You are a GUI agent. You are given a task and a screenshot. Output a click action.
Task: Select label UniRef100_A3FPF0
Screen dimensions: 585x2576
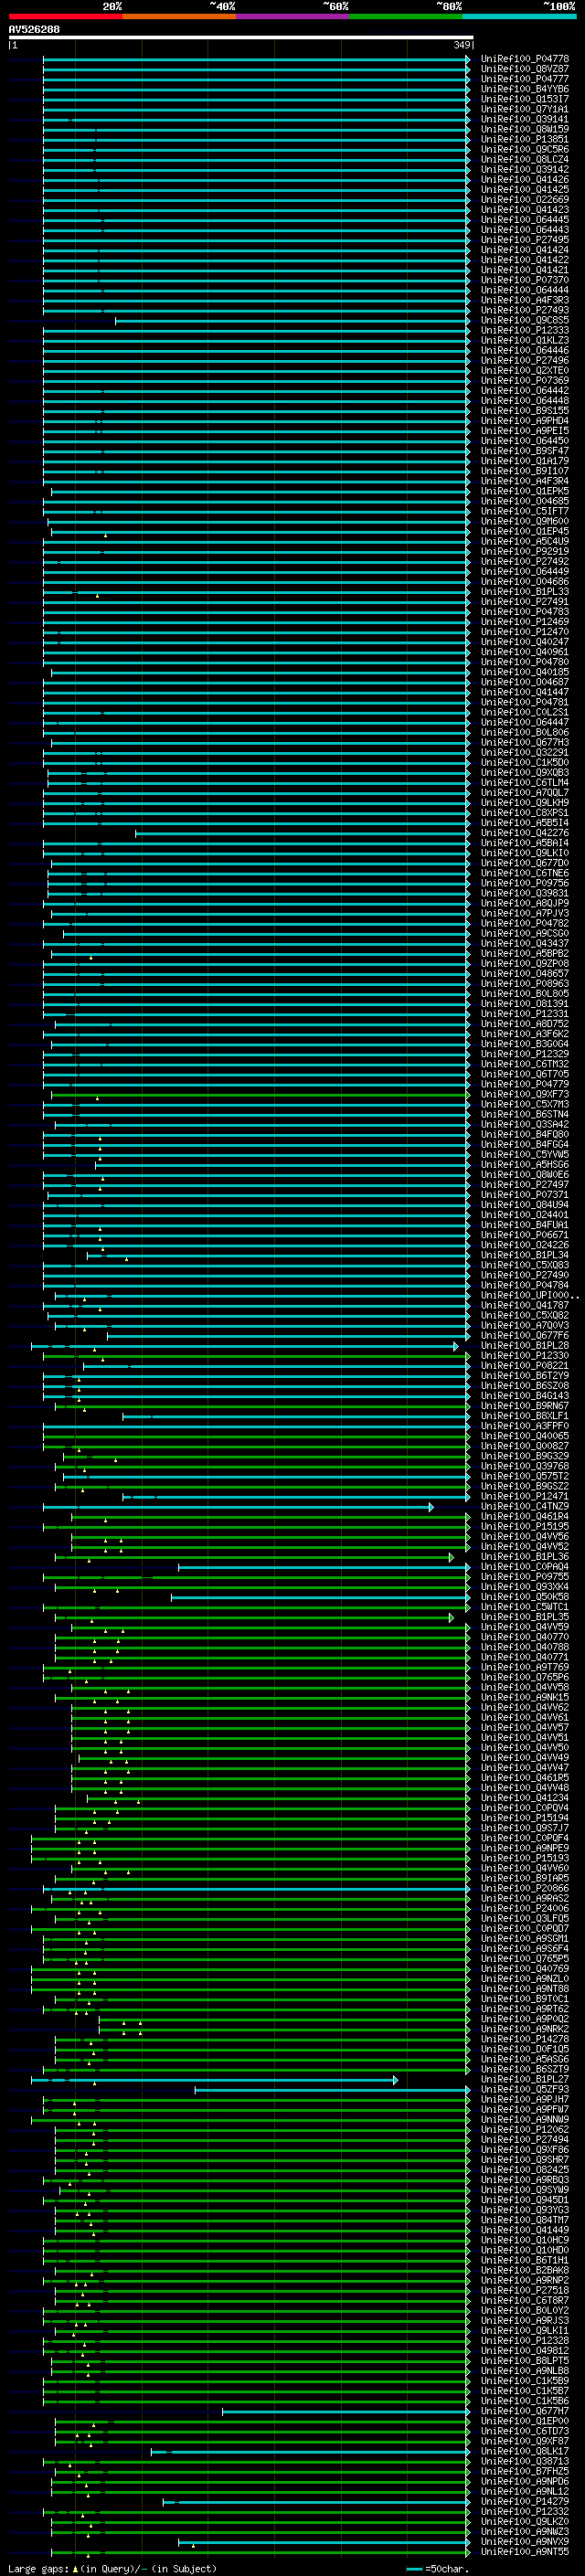[525, 1426]
